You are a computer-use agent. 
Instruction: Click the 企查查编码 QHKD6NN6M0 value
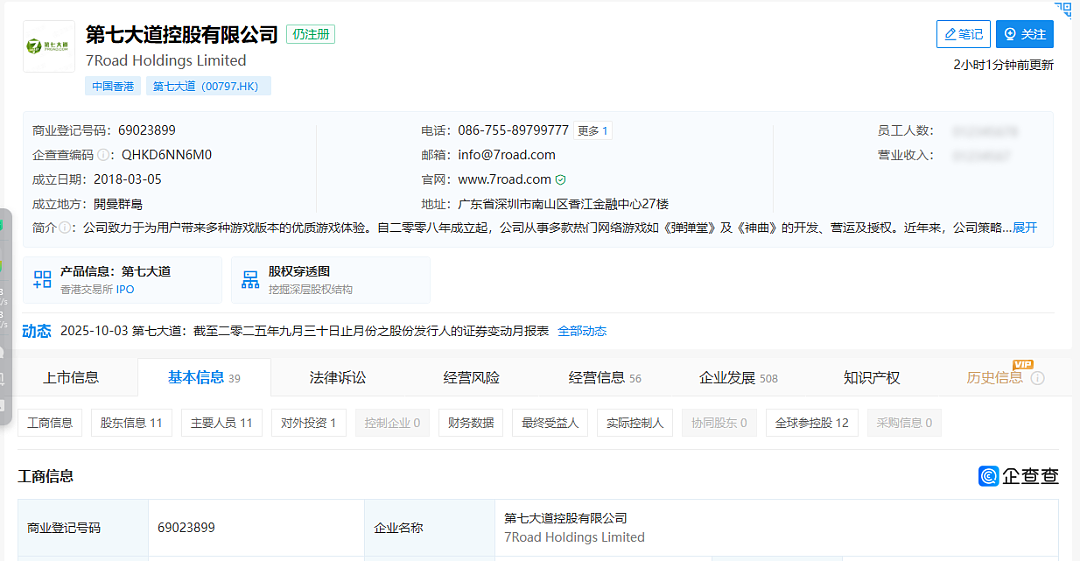[167, 155]
